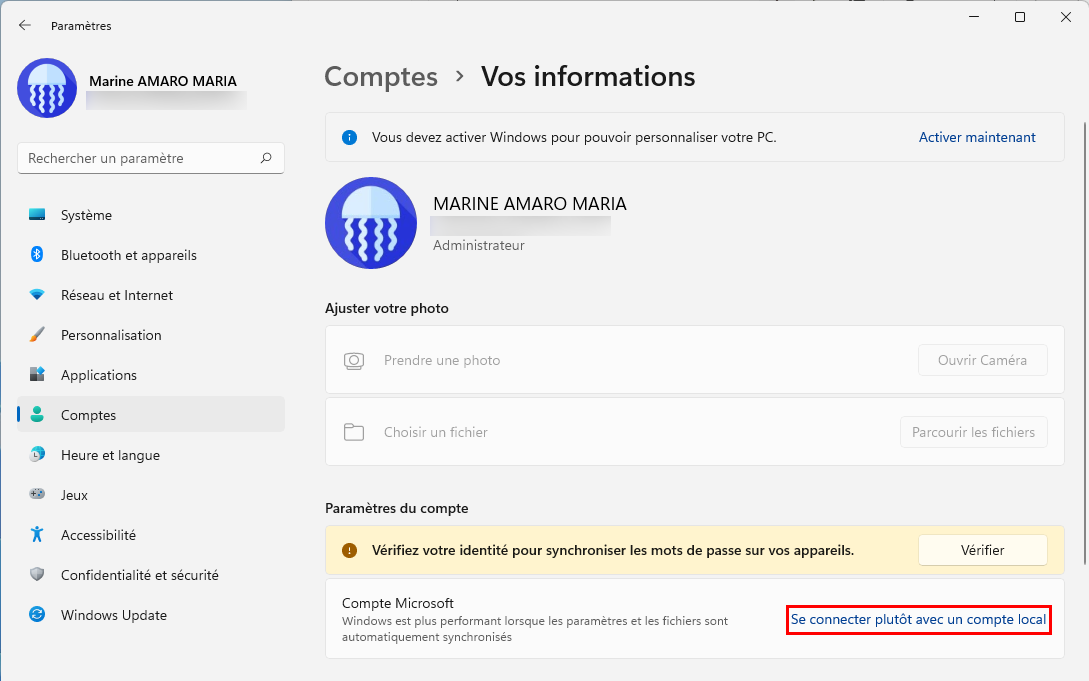Image resolution: width=1089 pixels, height=681 pixels.
Task: Click the Compte Microsoft heading text
Action: [398, 603]
